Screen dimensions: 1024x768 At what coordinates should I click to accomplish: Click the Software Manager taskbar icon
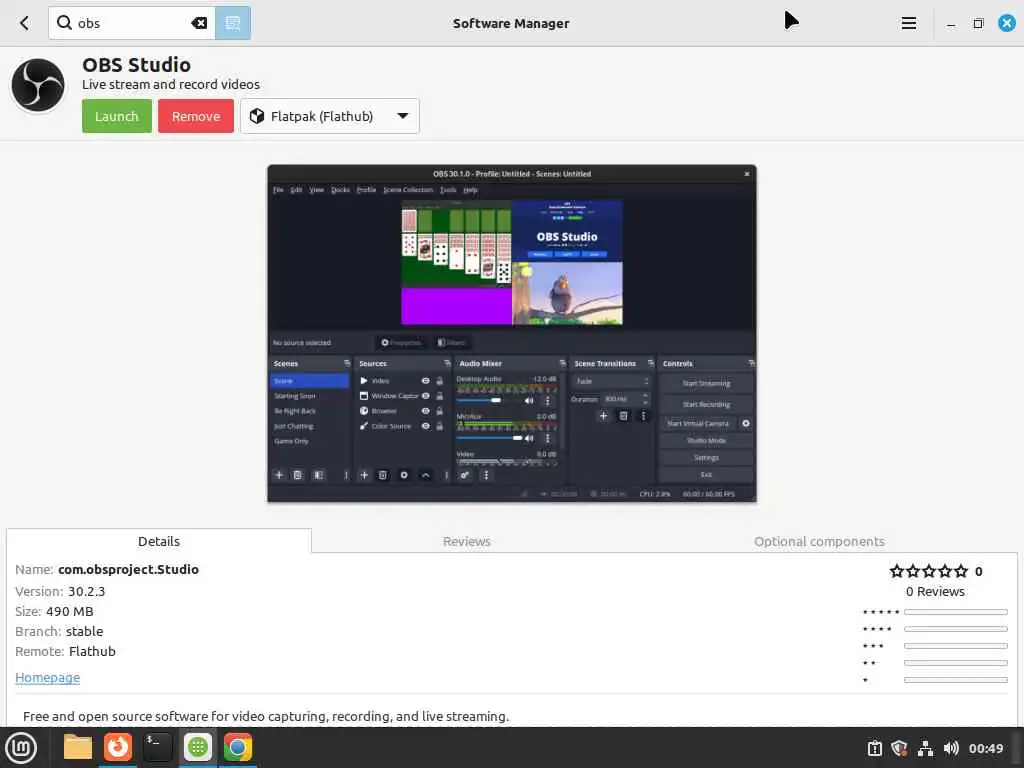pyautogui.click(x=198, y=748)
